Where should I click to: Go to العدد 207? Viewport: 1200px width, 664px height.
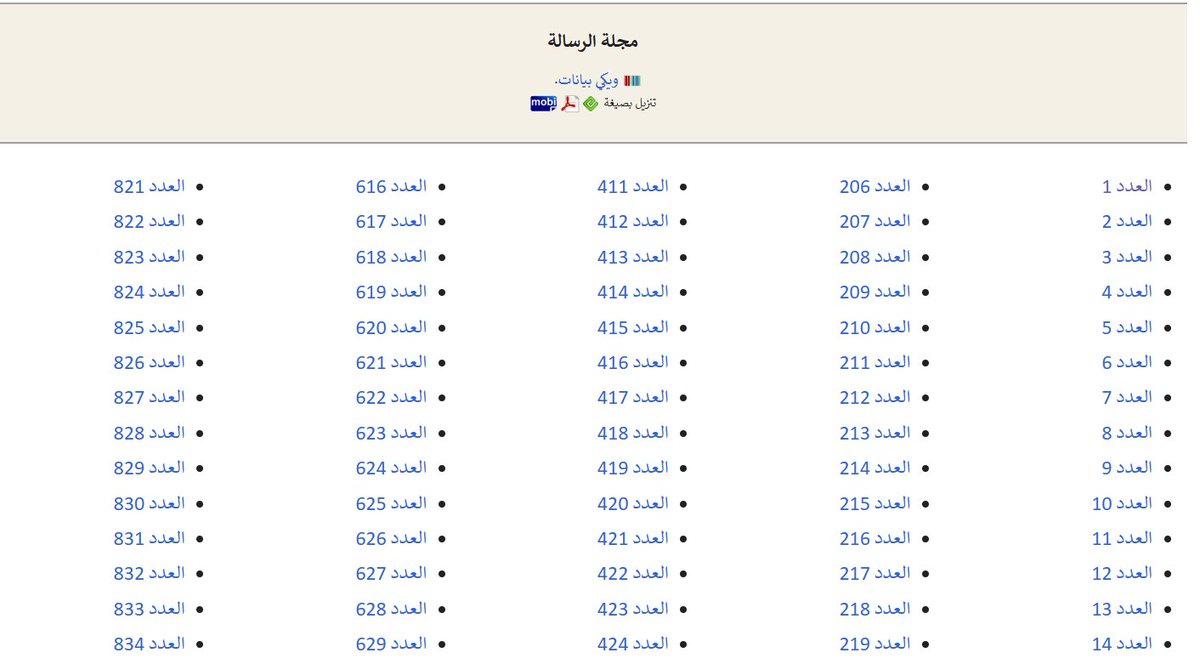(875, 221)
